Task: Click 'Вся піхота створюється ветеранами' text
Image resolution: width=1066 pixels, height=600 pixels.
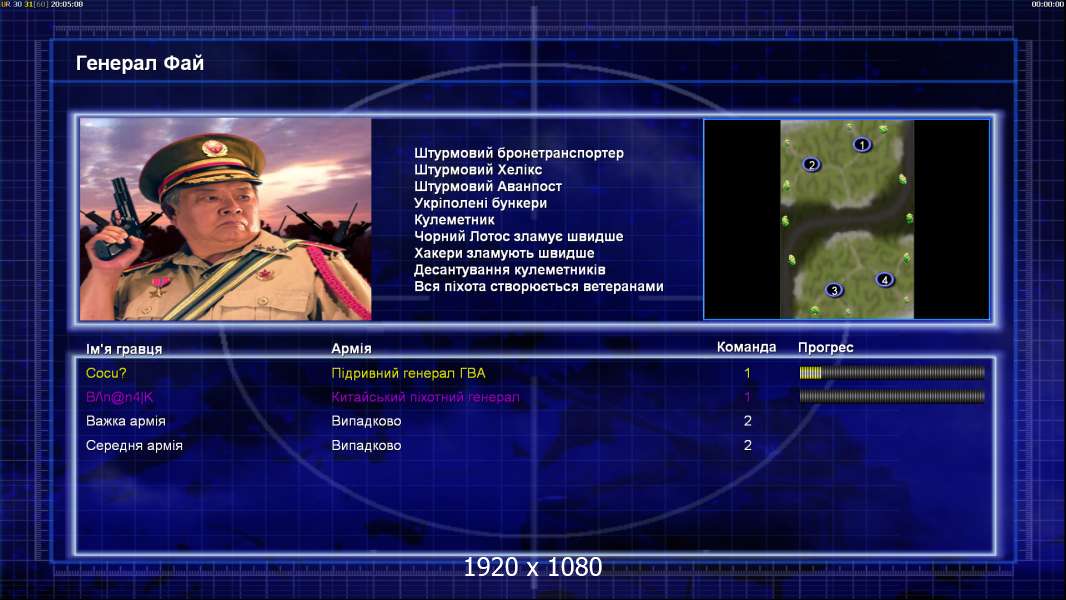Action: (x=538, y=286)
